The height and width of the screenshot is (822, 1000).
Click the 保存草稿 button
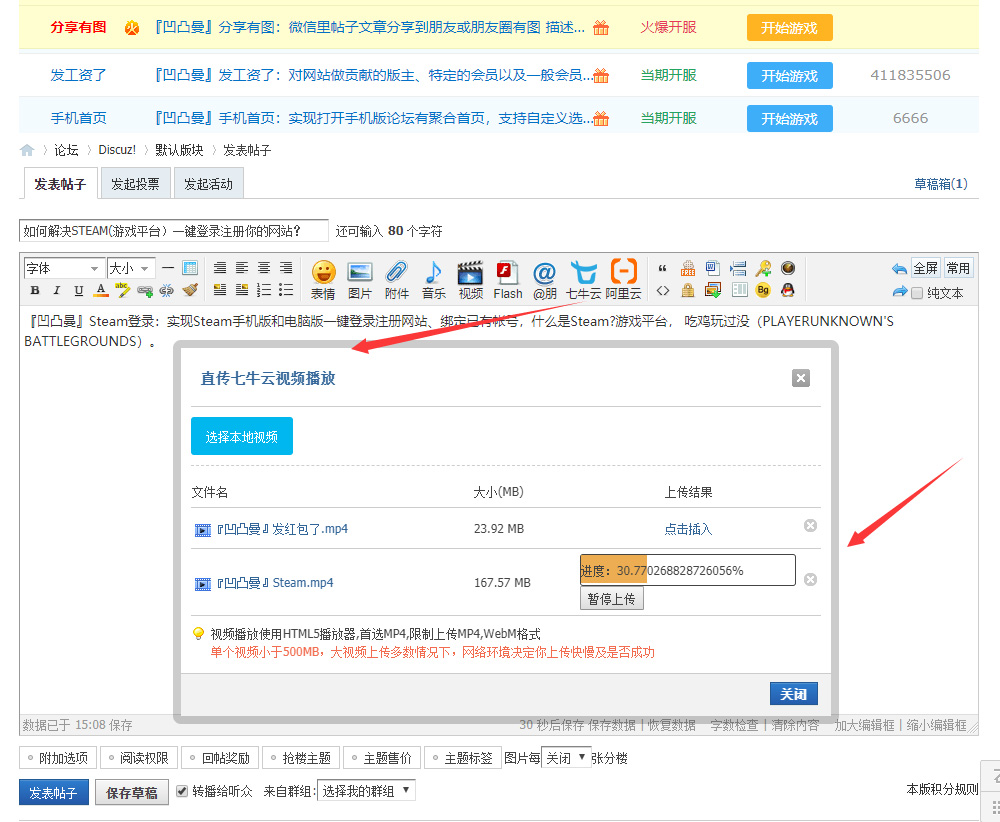tap(132, 793)
